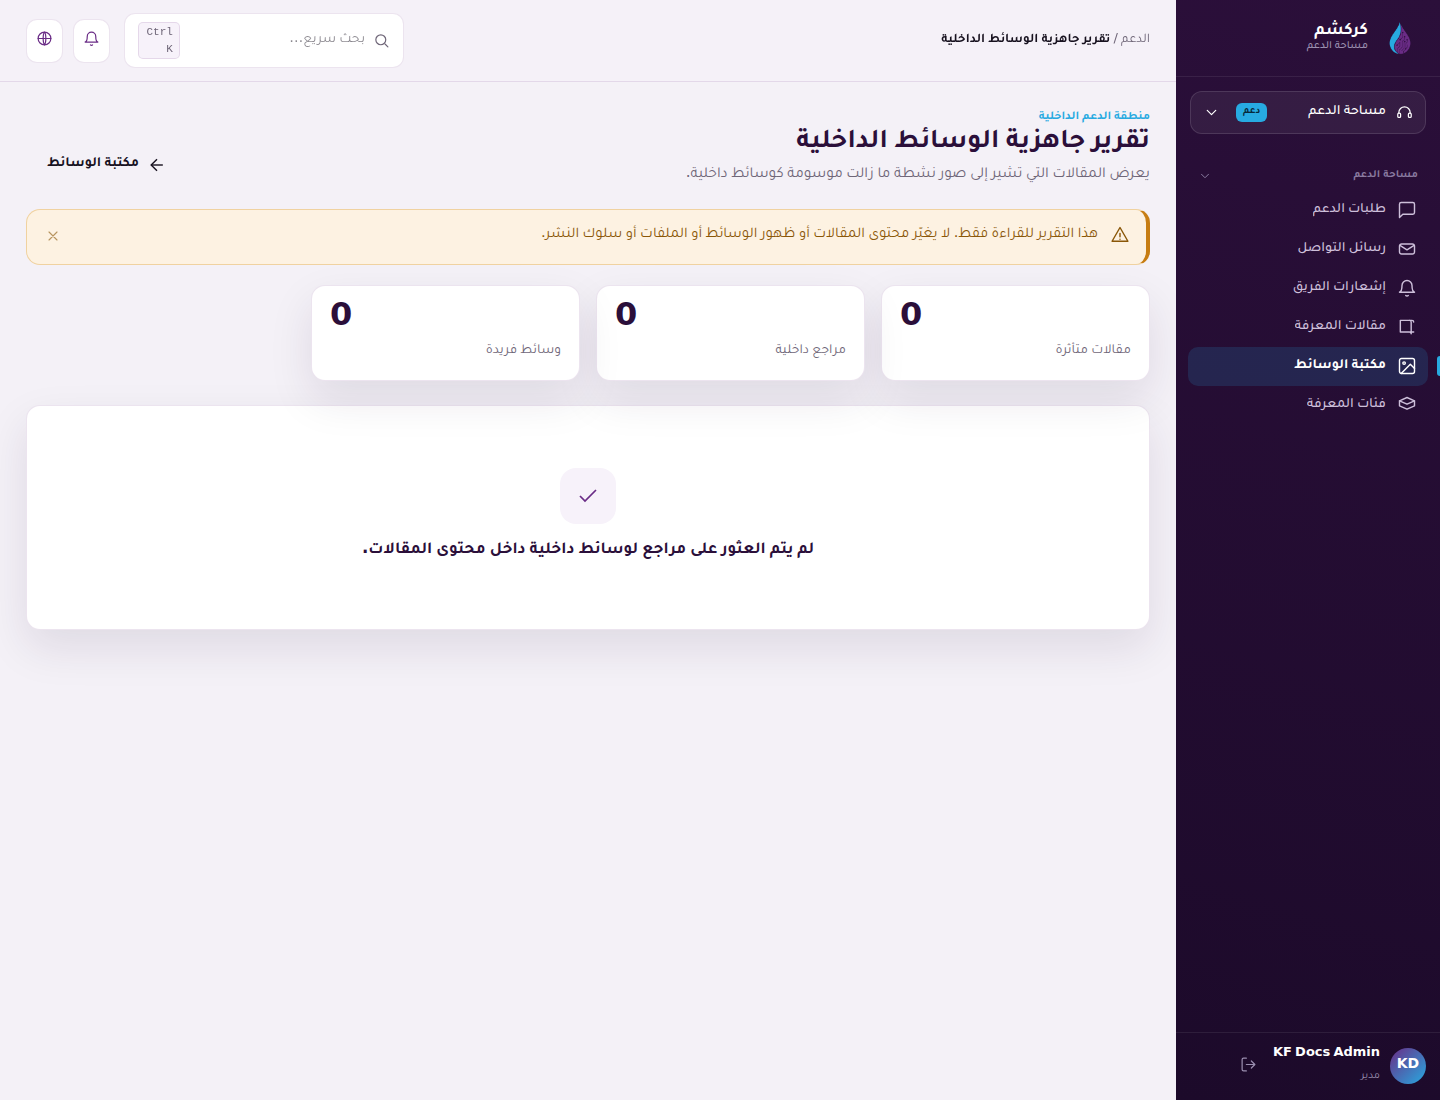Click the وسائط فريدة stat card

pos(445,333)
